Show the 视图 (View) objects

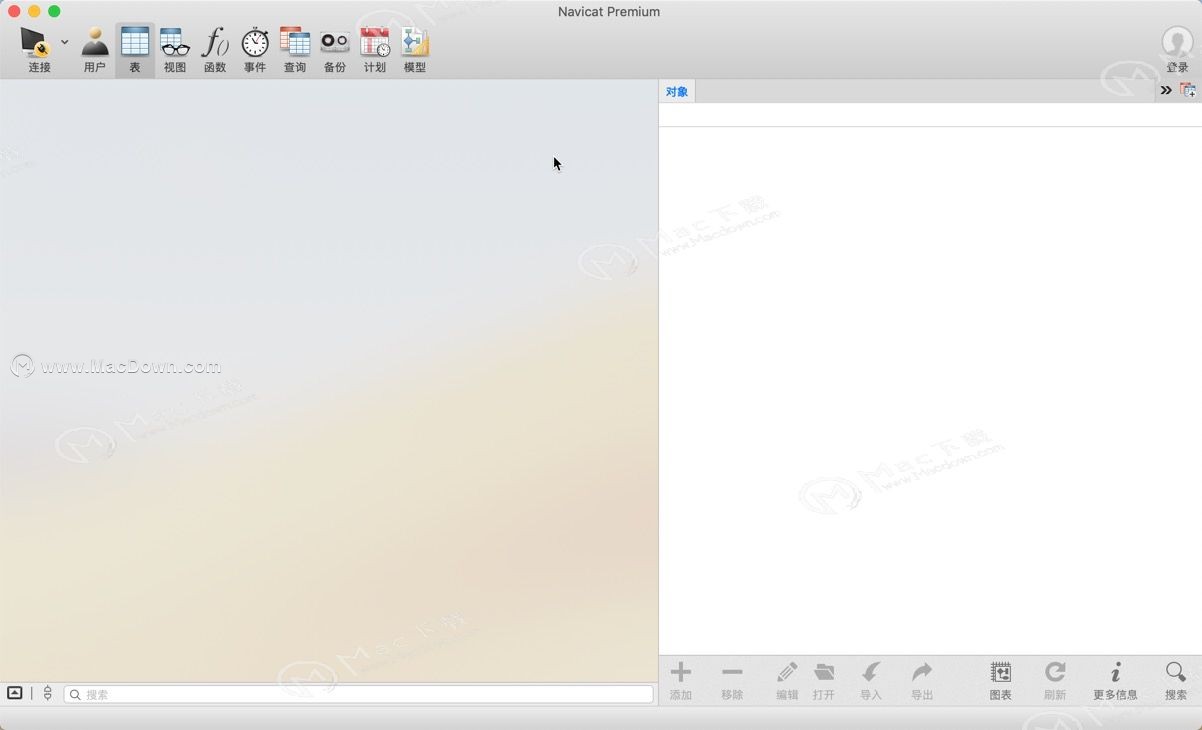click(x=175, y=50)
